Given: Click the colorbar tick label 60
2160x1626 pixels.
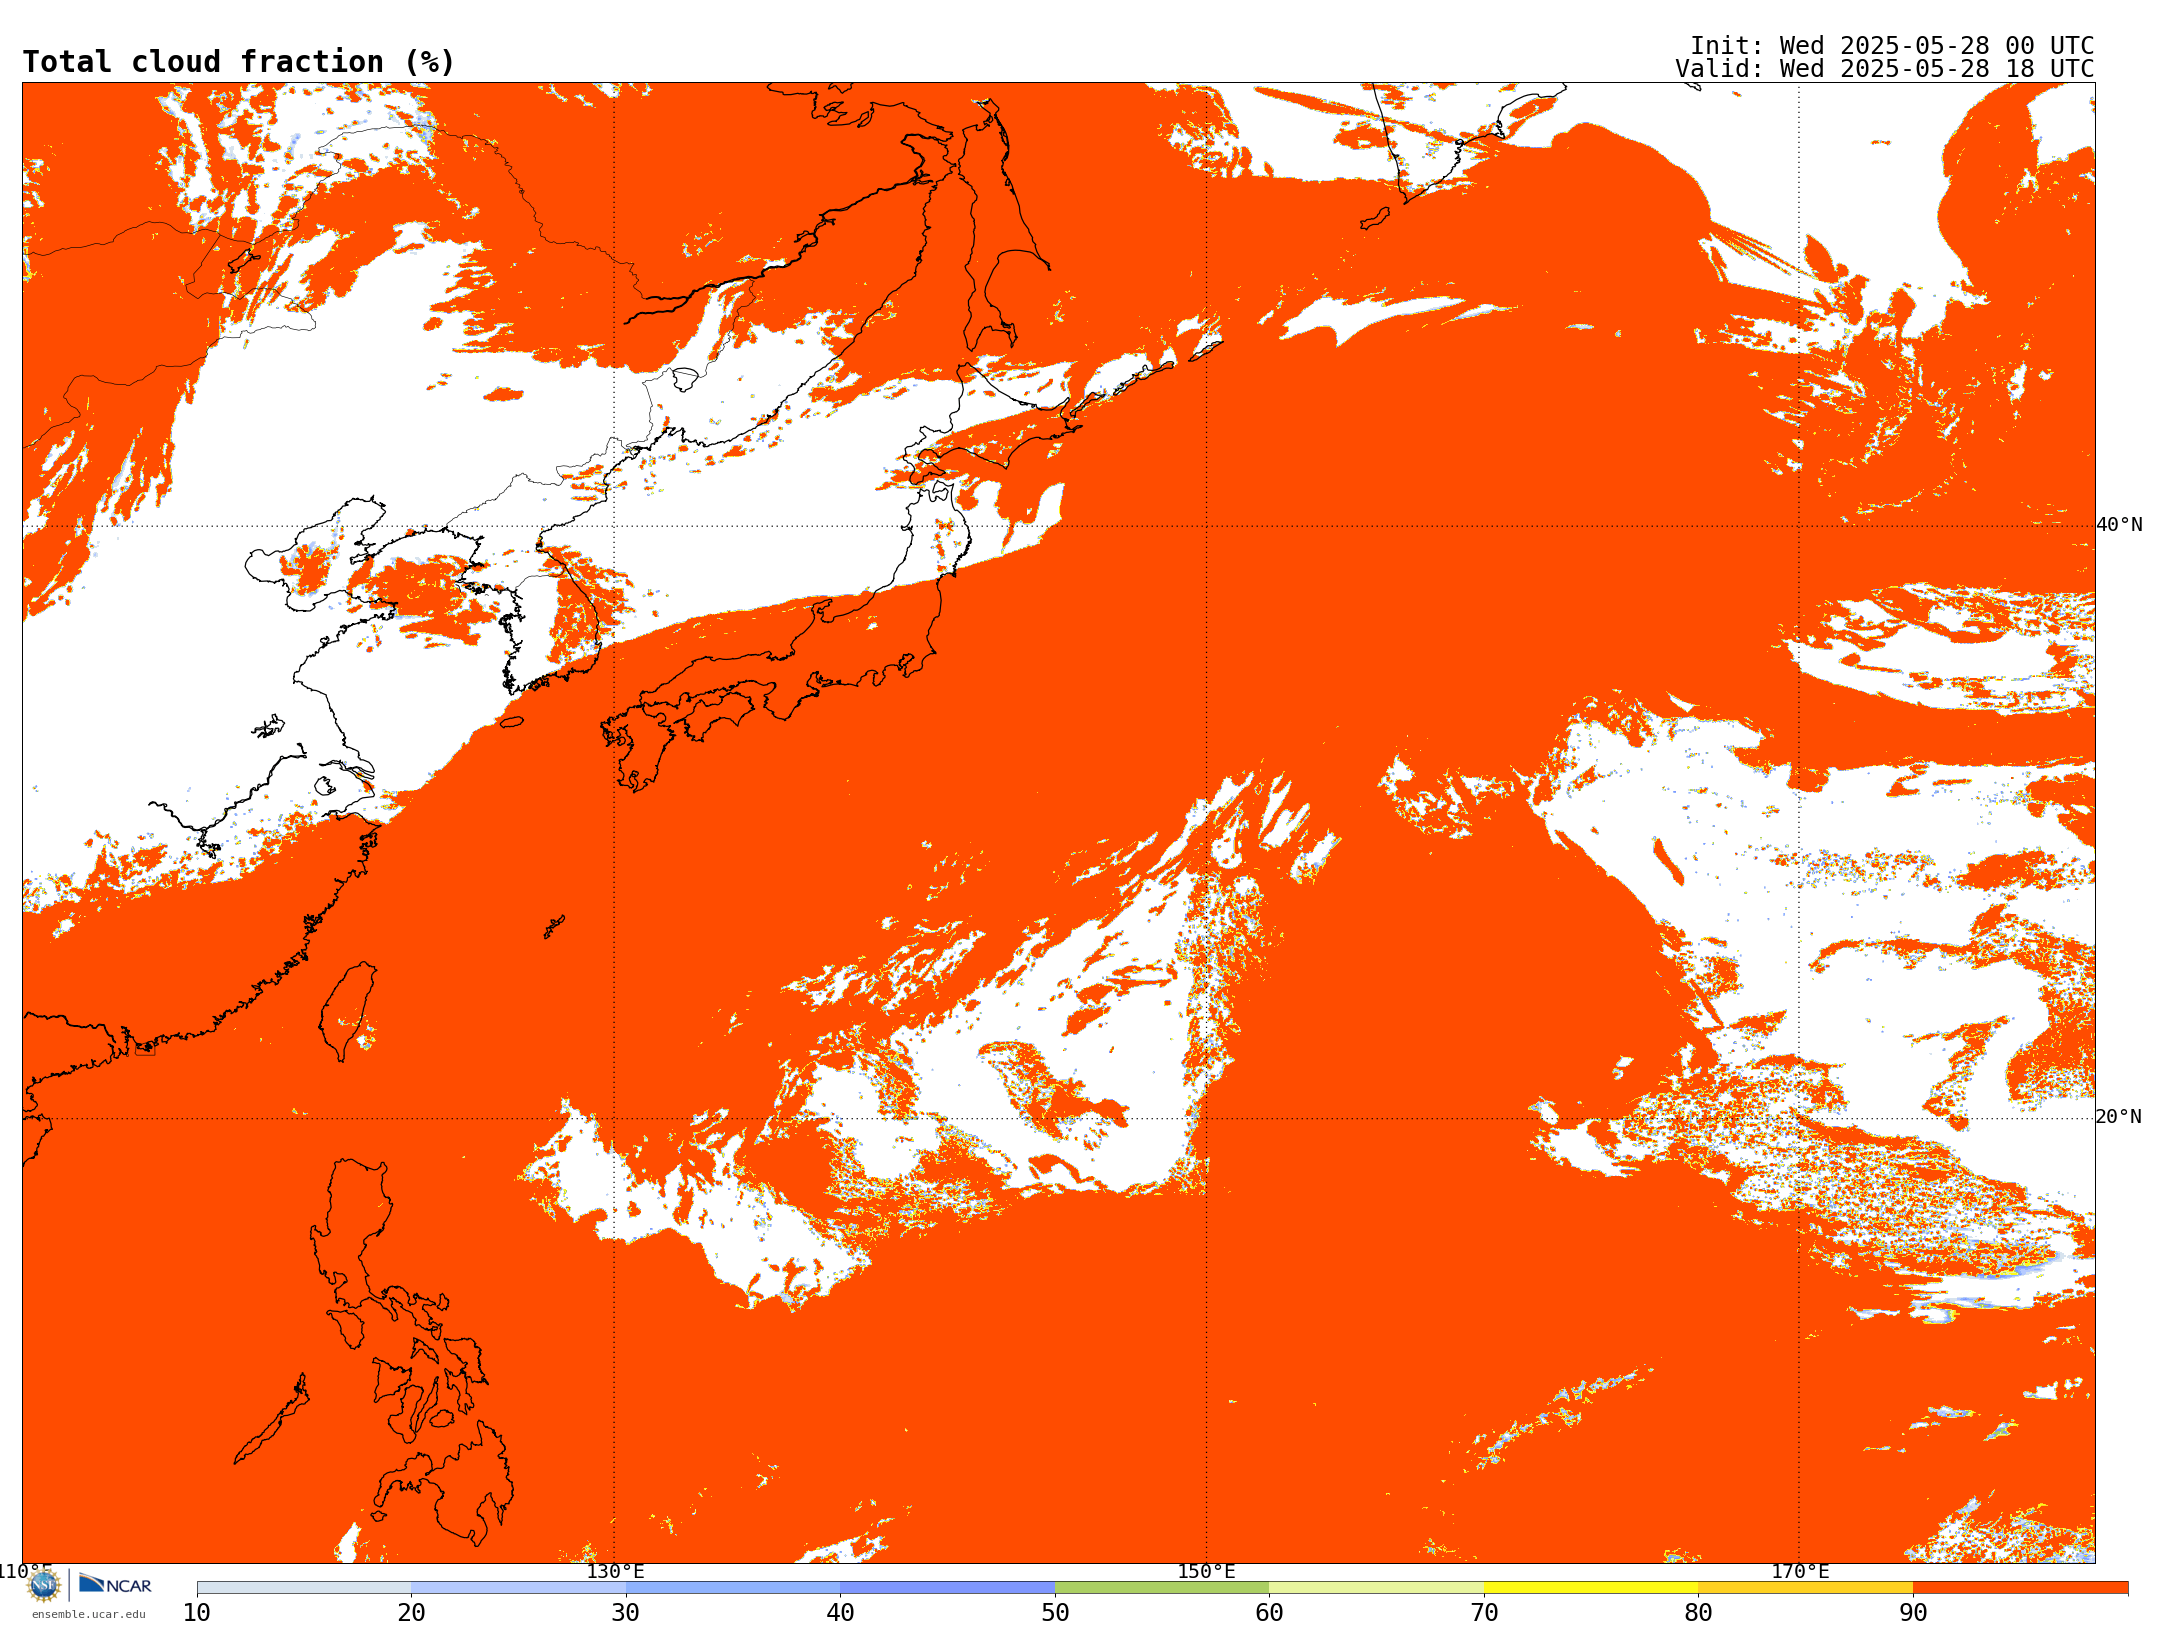Looking at the screenshot, I should [1269, 1613].
